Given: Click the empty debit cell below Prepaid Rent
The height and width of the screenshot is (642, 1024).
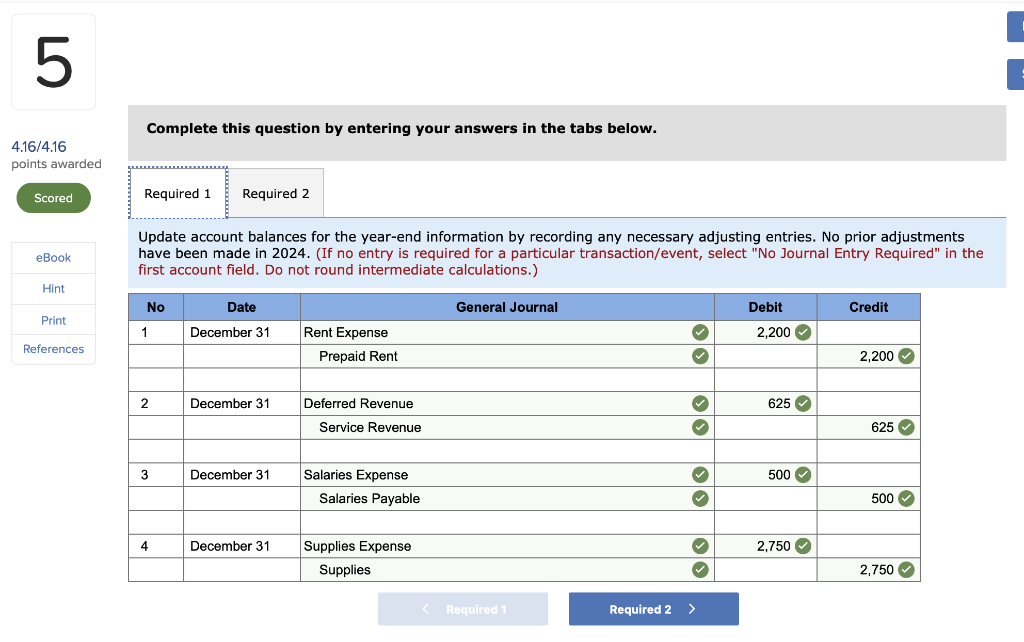Looking at the screenshot, I should pos(765,356).
